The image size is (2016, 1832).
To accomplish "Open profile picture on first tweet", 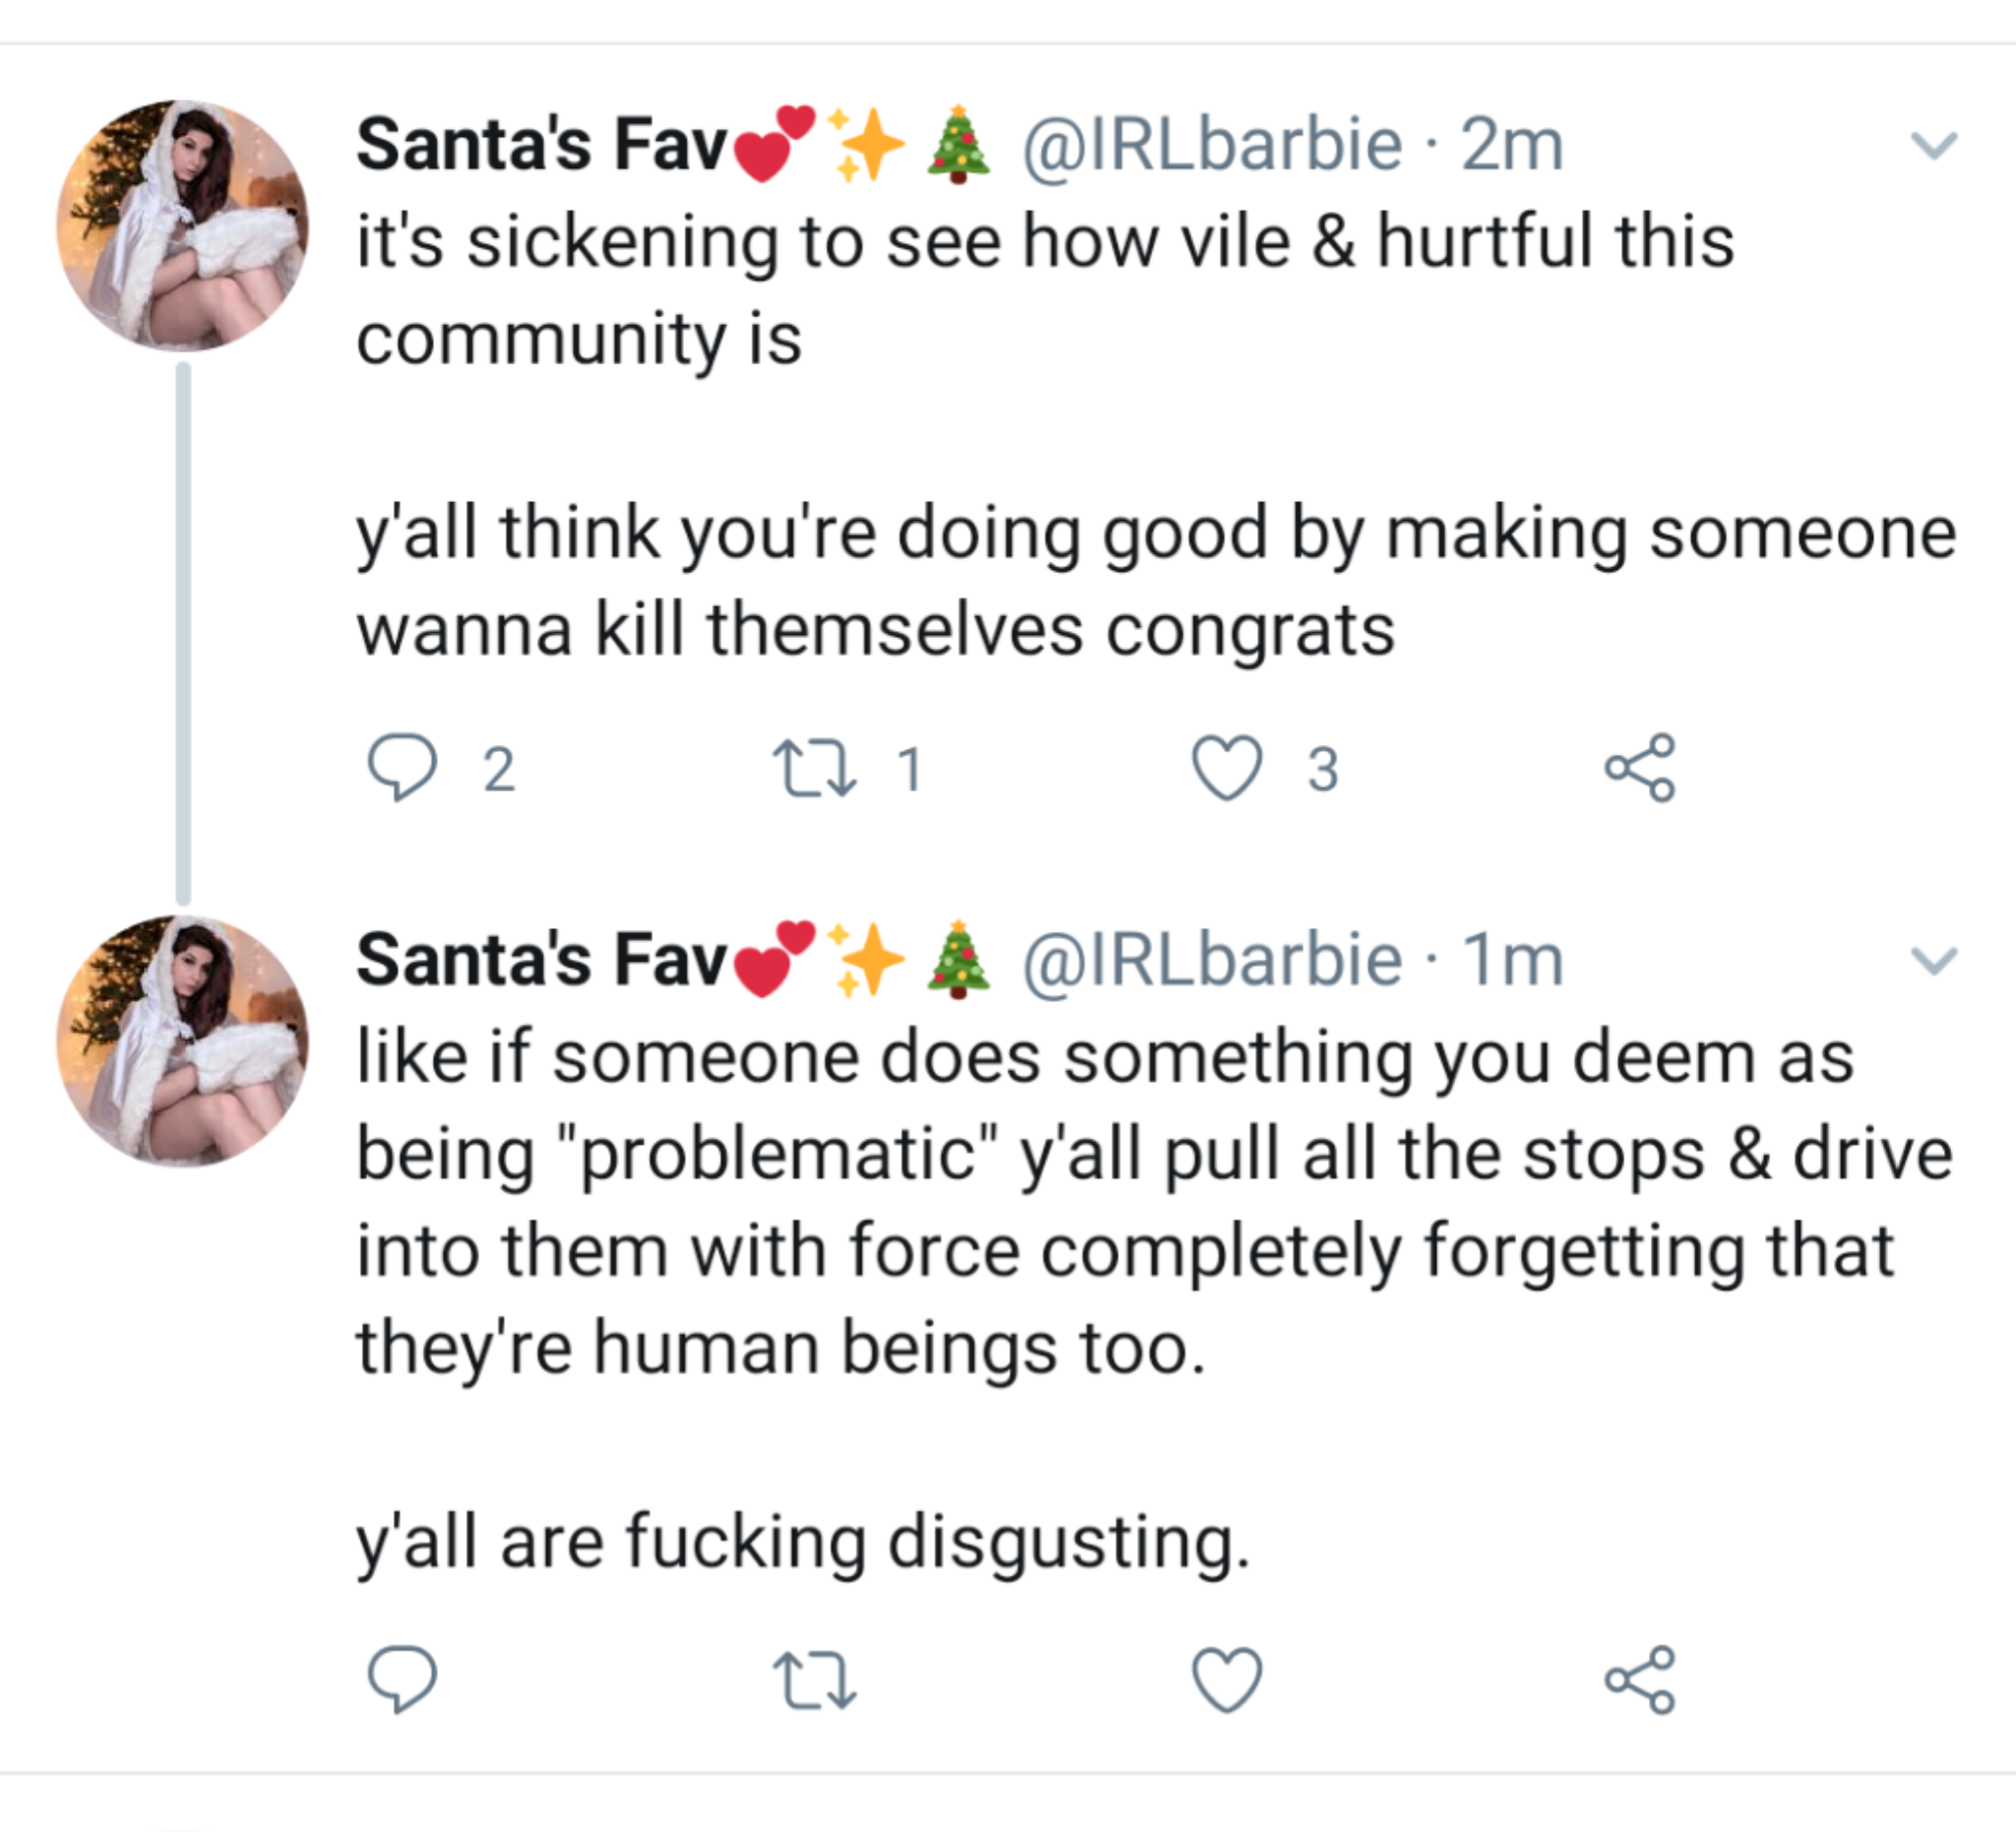I will tap(183, 225).
